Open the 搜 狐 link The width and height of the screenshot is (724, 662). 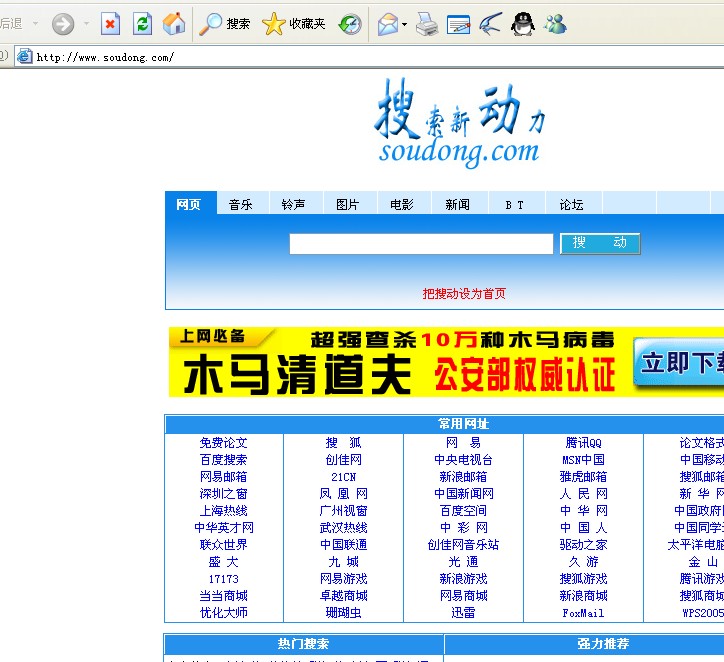pos(344,443)
